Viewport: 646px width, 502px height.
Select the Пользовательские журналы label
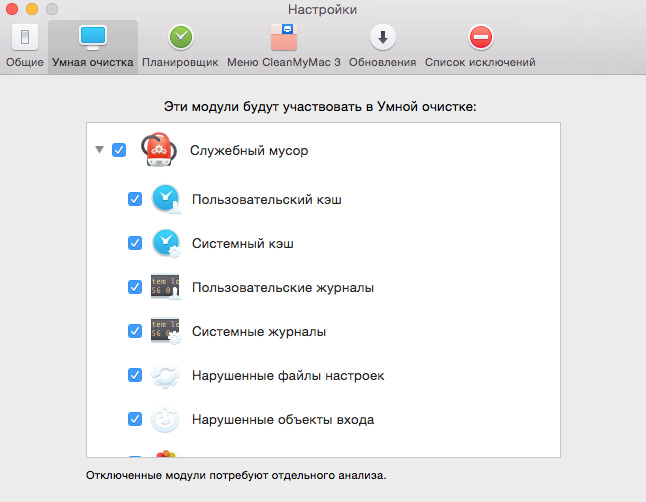coord(283,287)
